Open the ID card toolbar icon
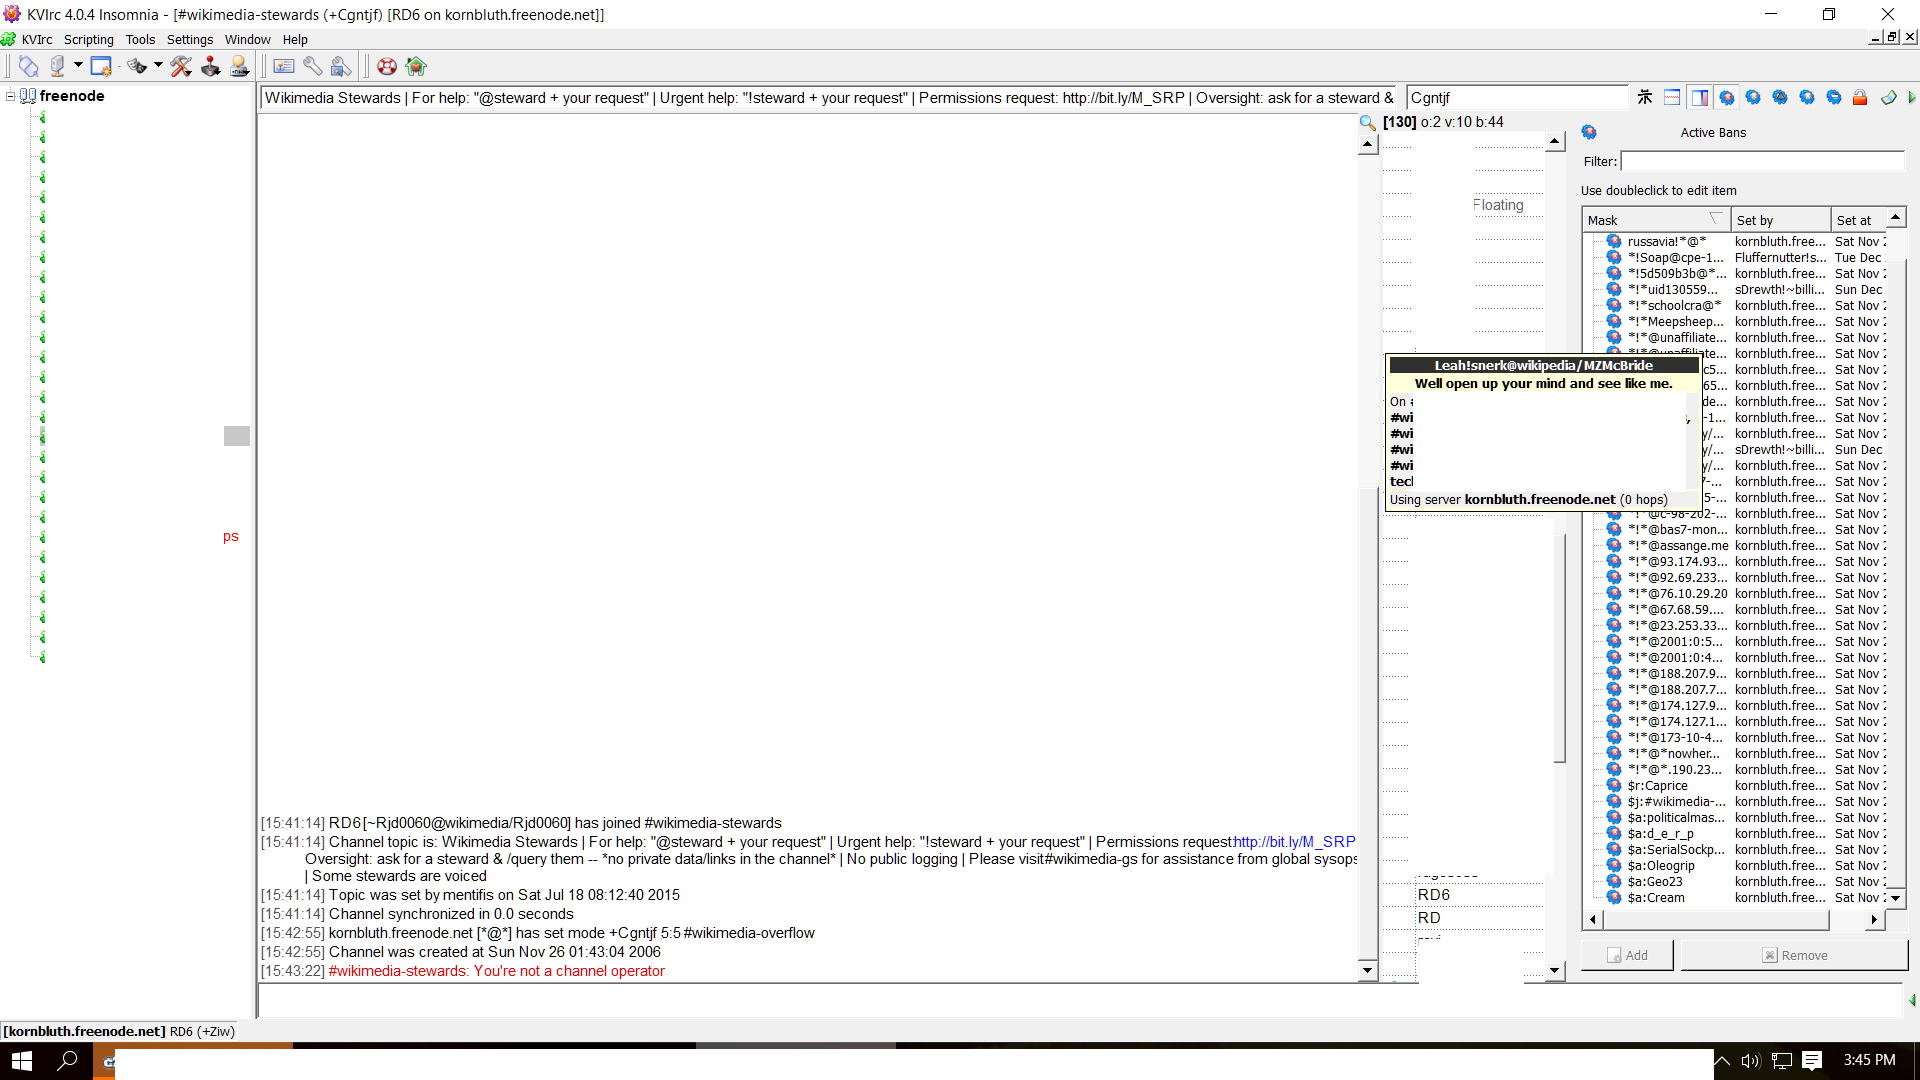The height and width of the screenshot is (1080, 1920). tap(284, 66)
